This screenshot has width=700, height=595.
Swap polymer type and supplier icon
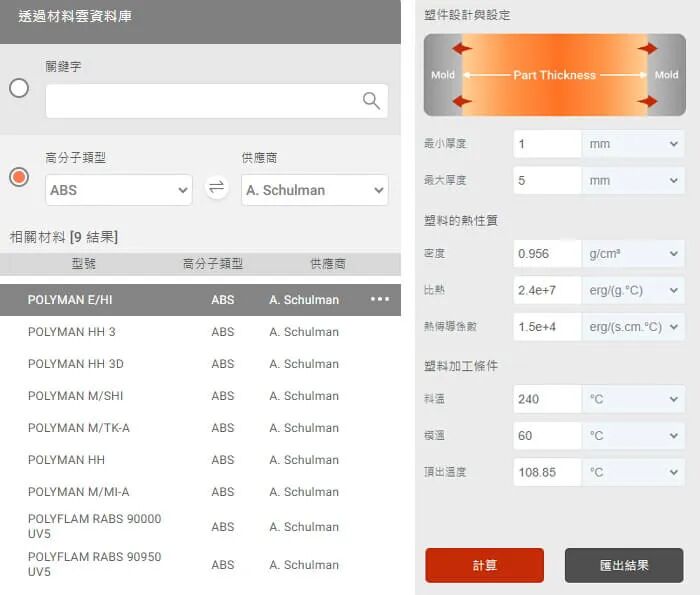click(217, 187)
